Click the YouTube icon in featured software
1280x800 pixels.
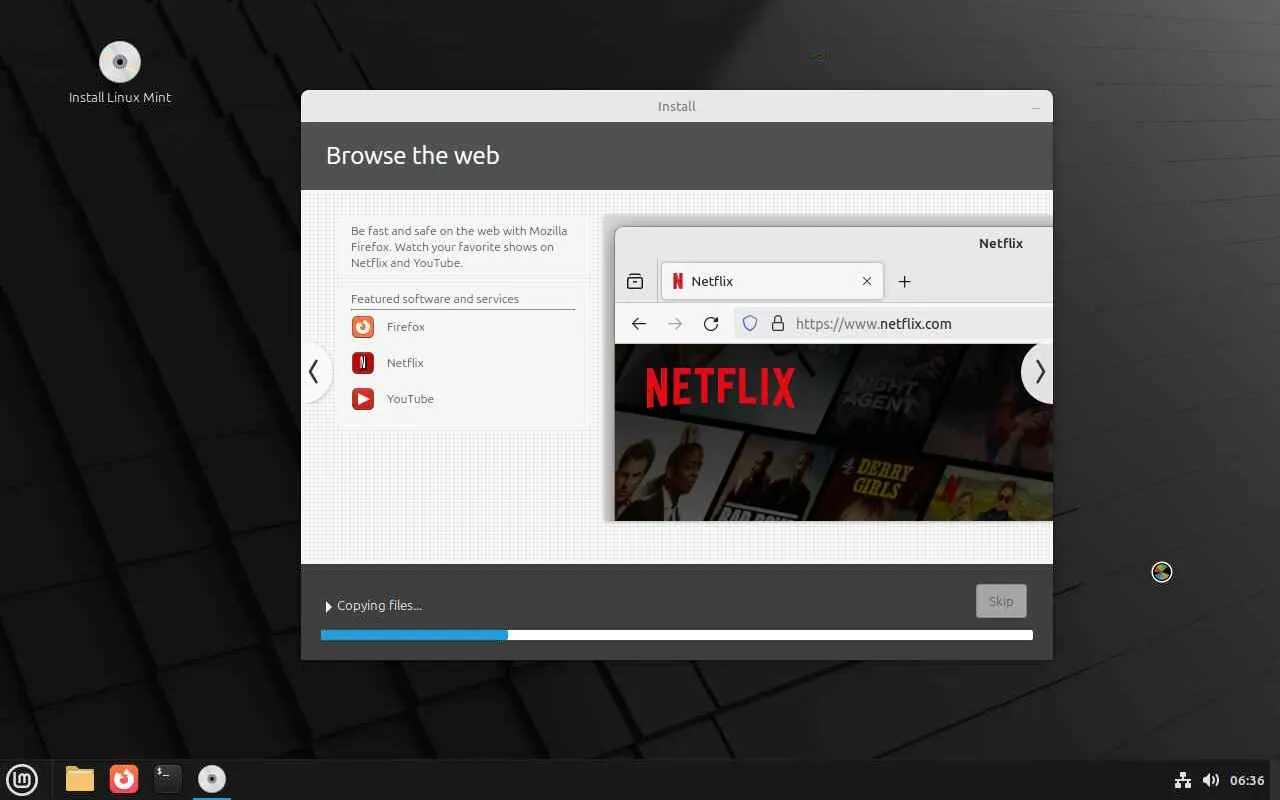(363, 399)
